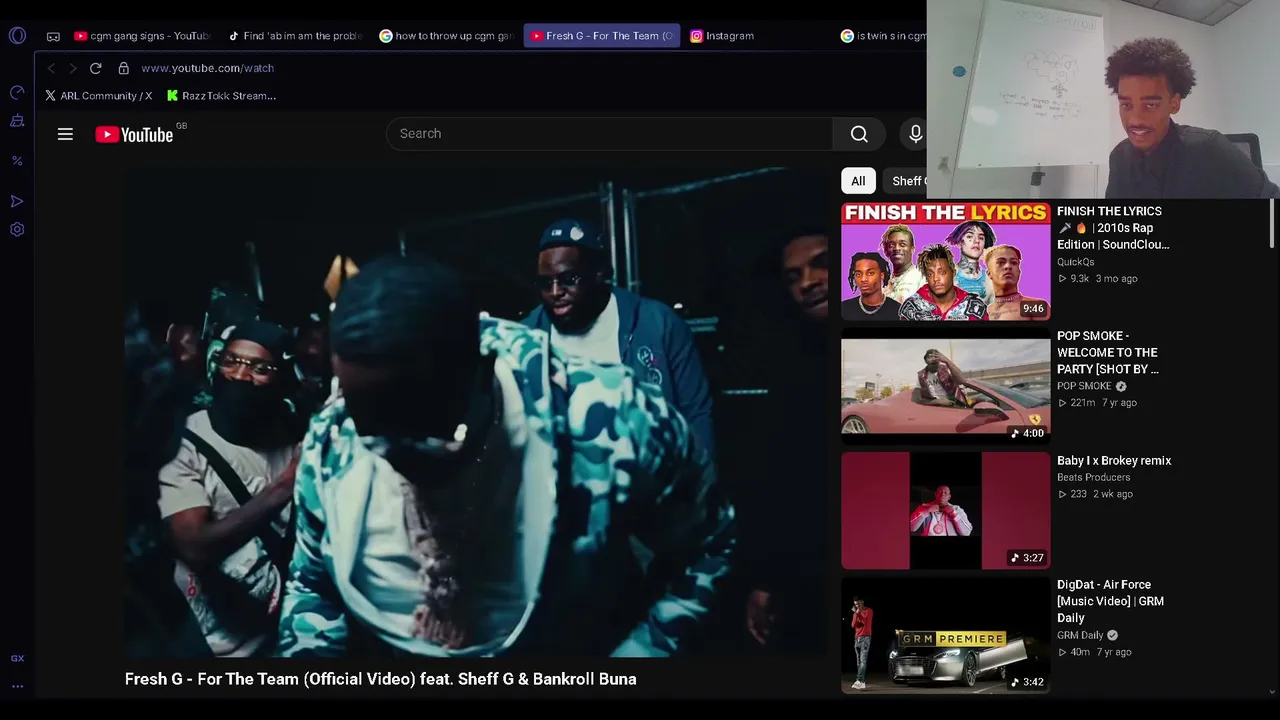Open the Pop Smoke pink car thumbnail

coord(946,386)
